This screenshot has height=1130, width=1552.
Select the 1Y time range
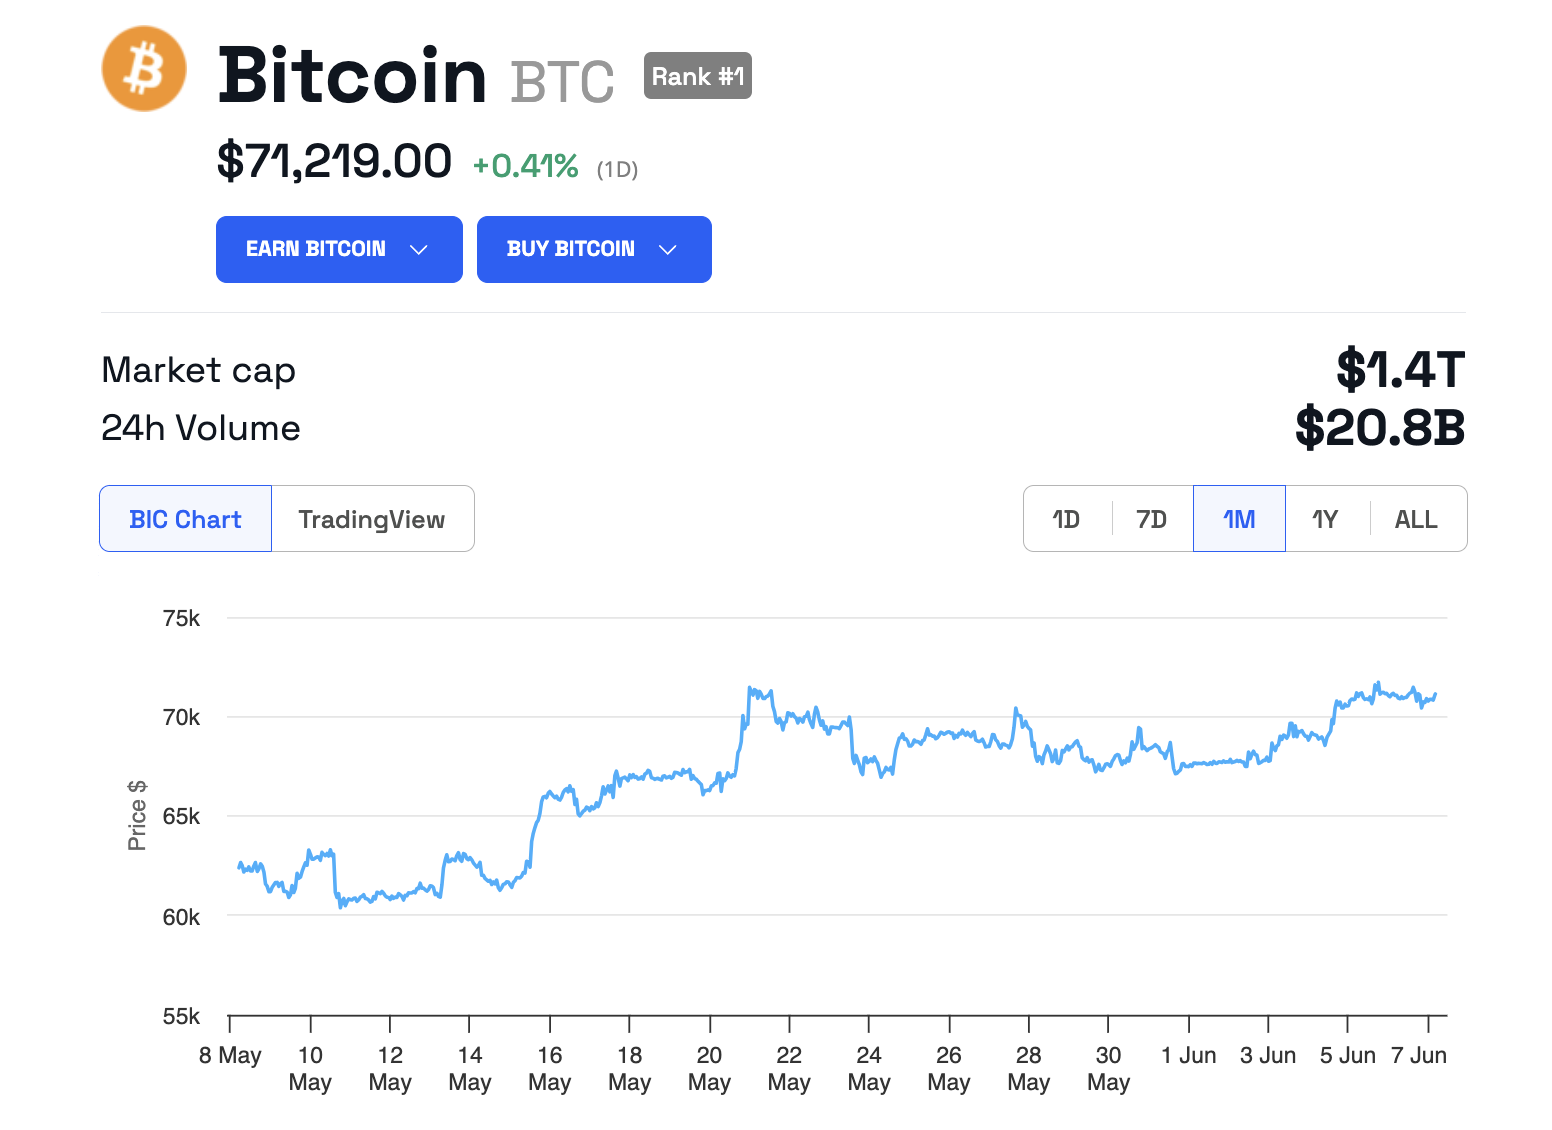point(1325,519)
